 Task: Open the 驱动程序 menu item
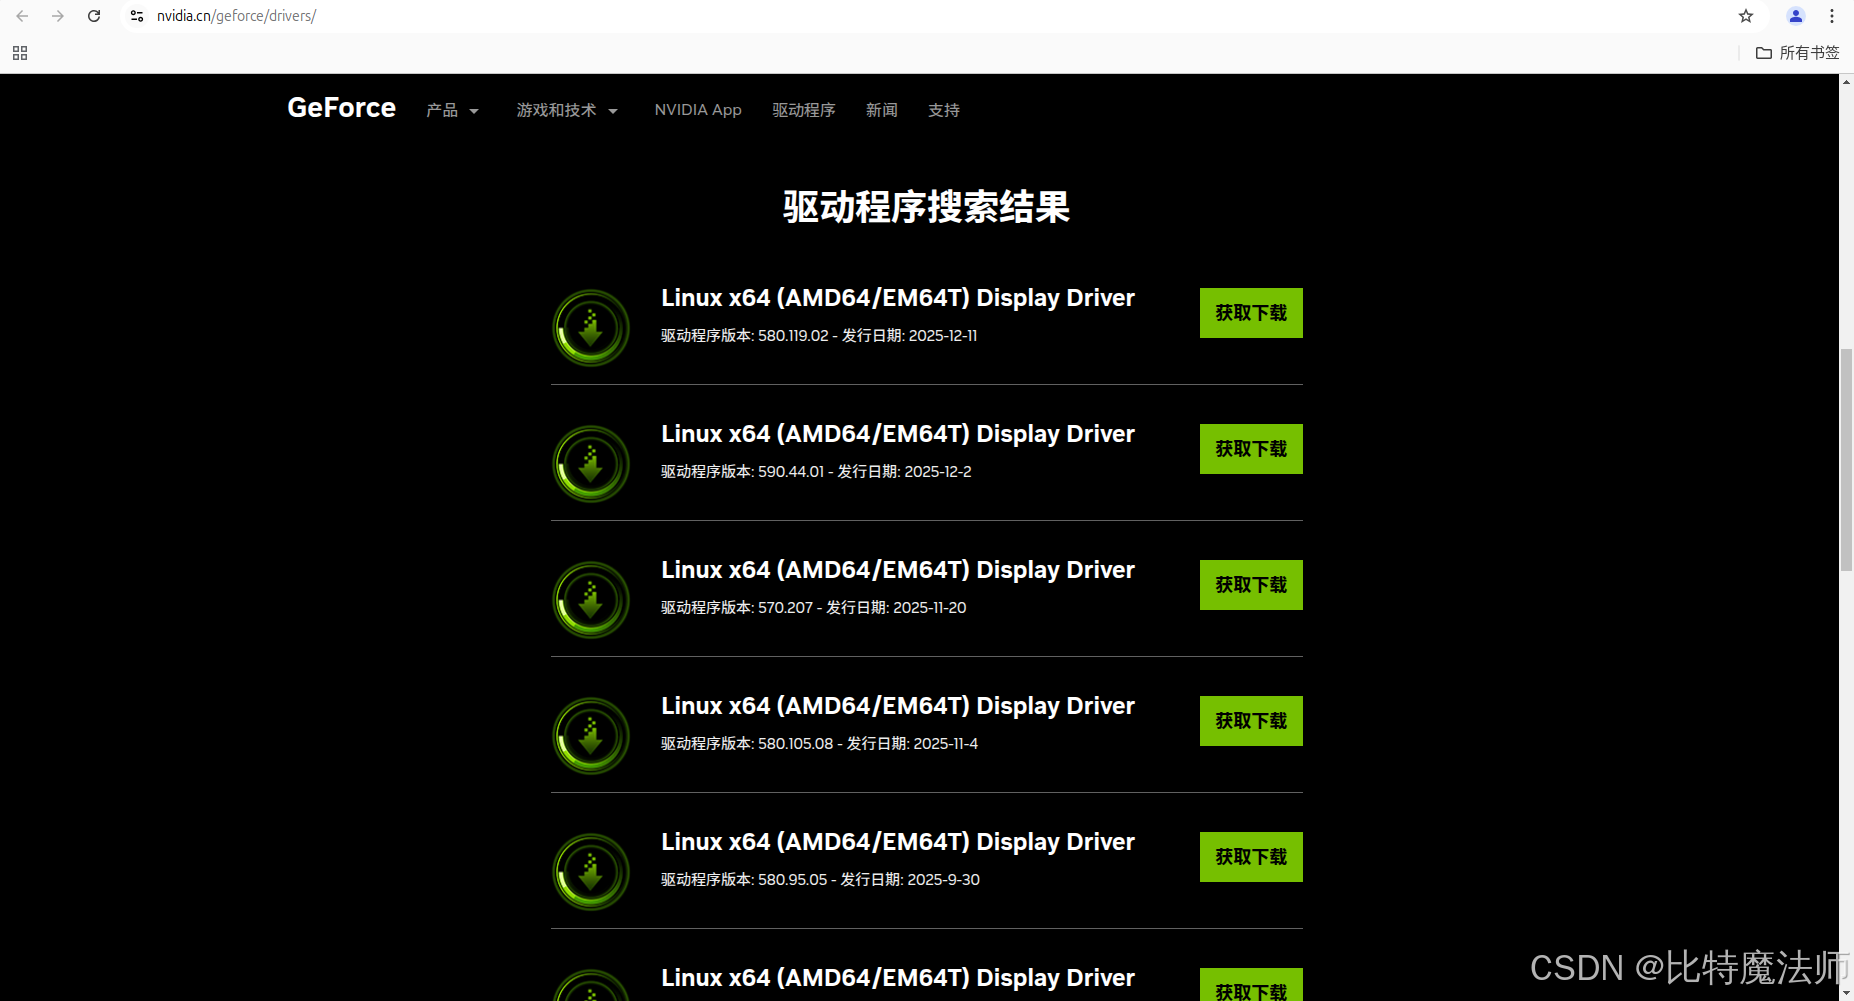click(803, 110)
